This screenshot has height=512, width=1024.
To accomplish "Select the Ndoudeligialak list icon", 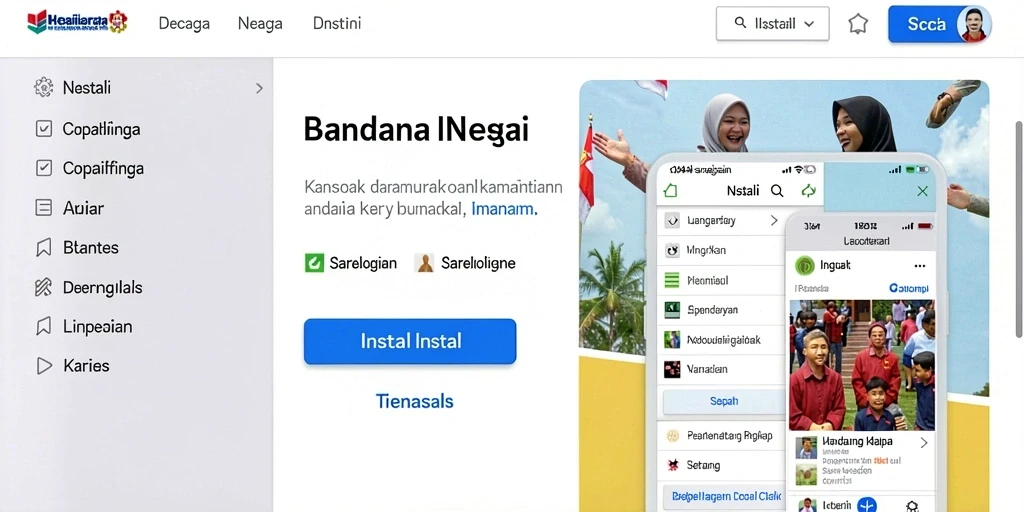I will tap(672, 340).
